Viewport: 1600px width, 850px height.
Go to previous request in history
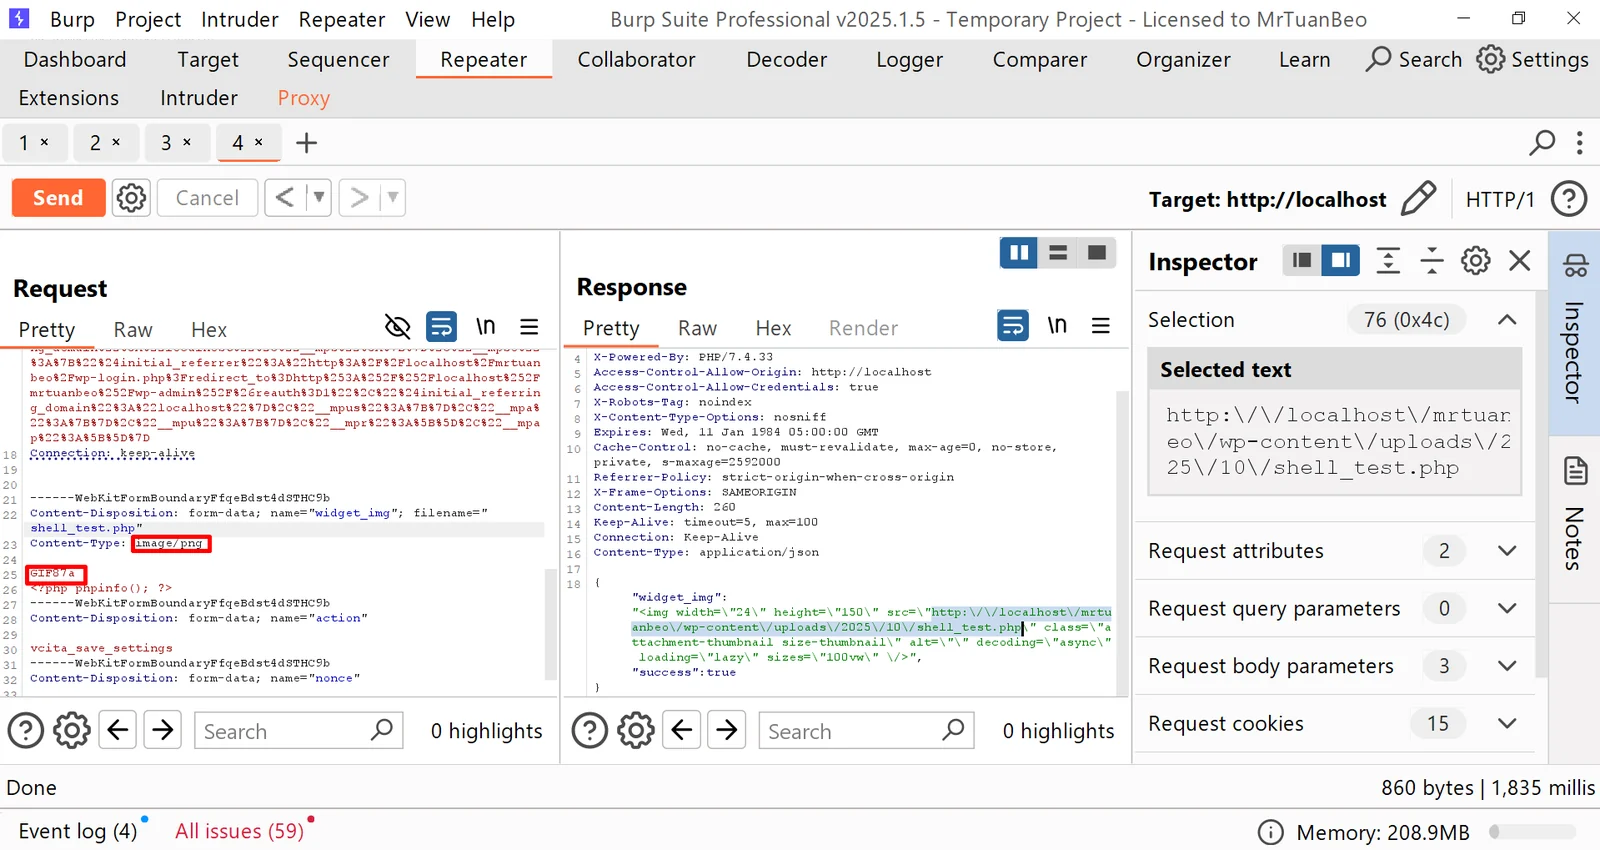tap(285, 198)
